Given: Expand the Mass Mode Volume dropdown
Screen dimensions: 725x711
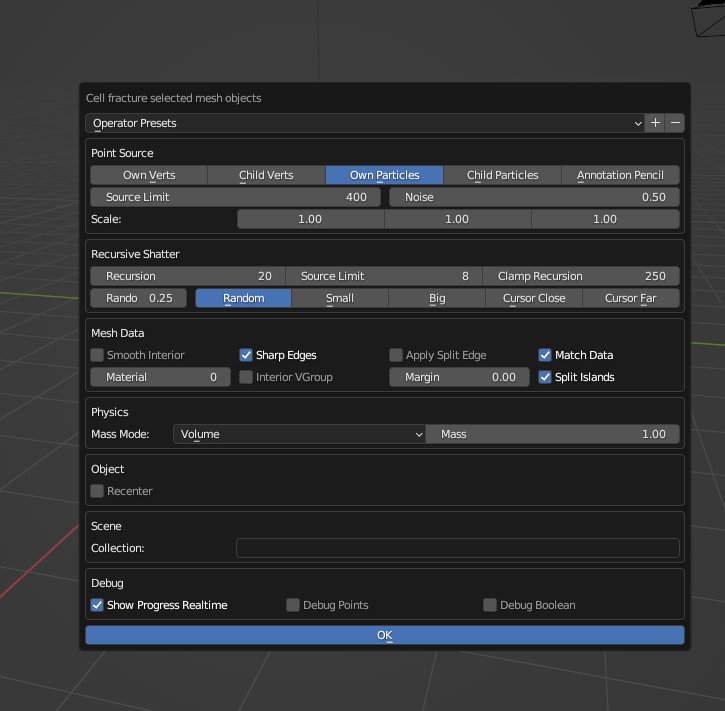Looking at the screenshot, I should tap(299, 434).
